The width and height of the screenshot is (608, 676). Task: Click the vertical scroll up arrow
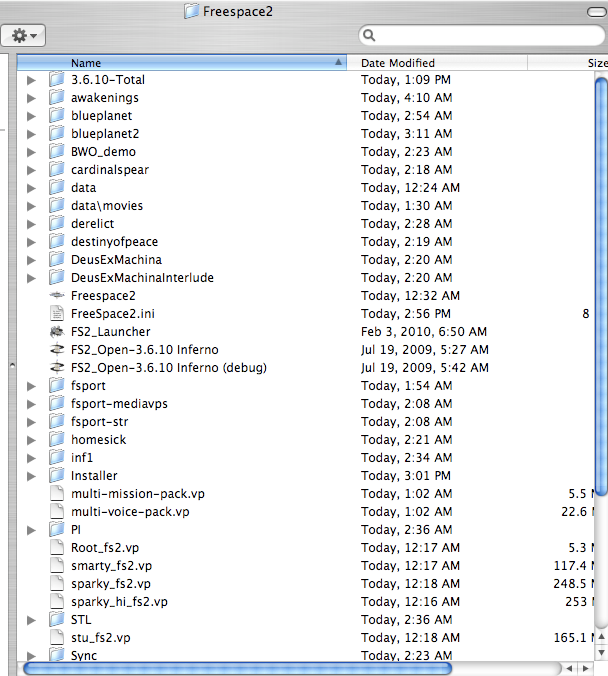[x=601, y=637]
